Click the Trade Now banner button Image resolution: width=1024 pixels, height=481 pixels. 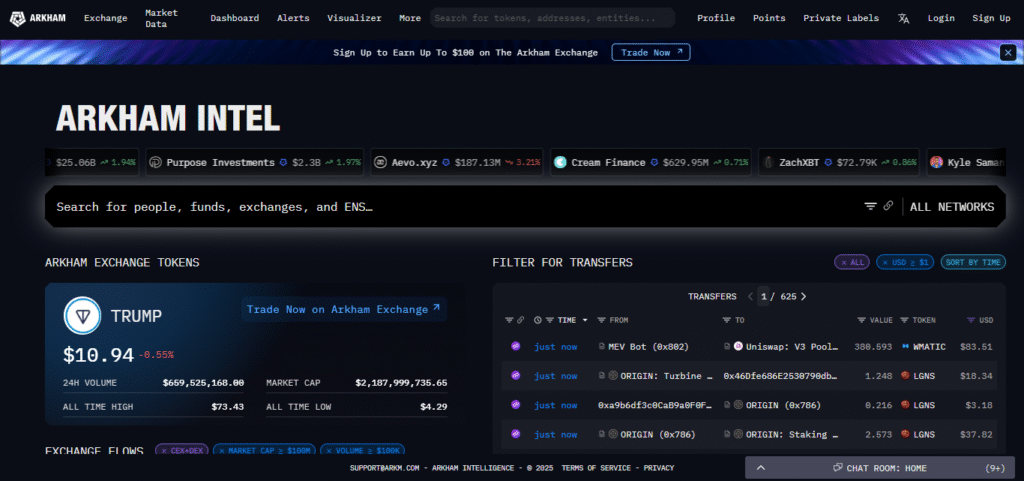pyautogui.click(x=651, y=53)
